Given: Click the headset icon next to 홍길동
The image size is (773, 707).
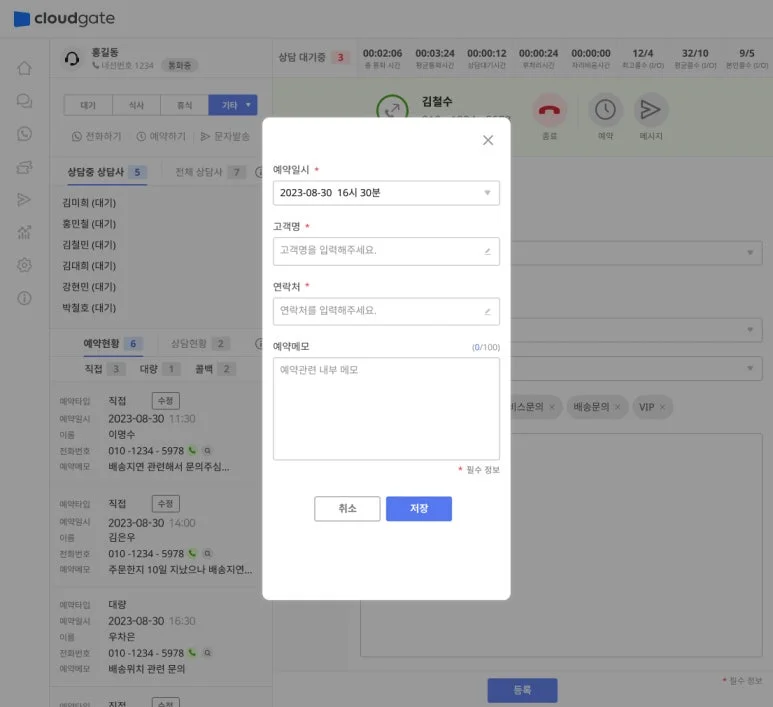Looking at the screenshot, I should 72,59.
